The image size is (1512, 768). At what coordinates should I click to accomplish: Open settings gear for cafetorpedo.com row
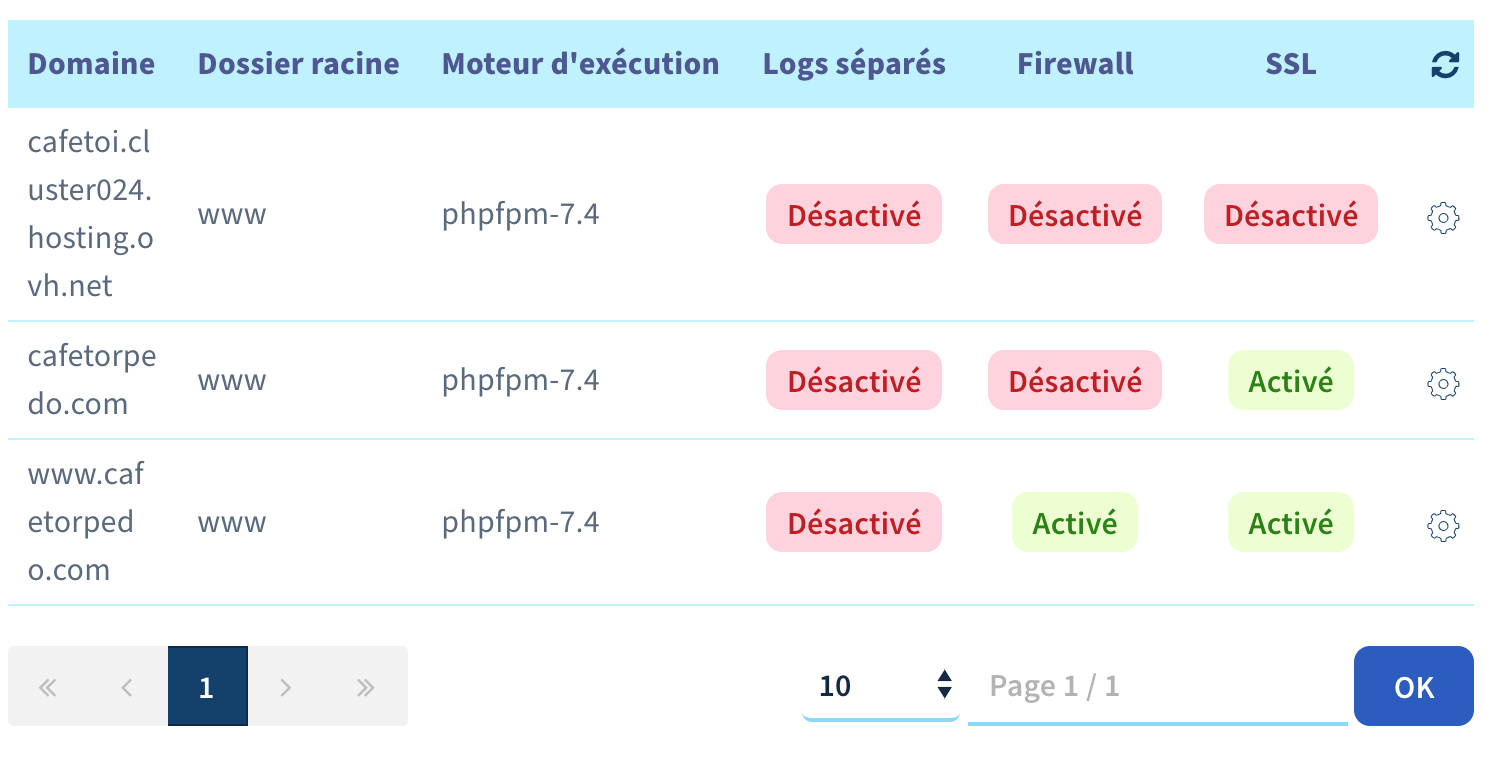[x=1443, y=382]
